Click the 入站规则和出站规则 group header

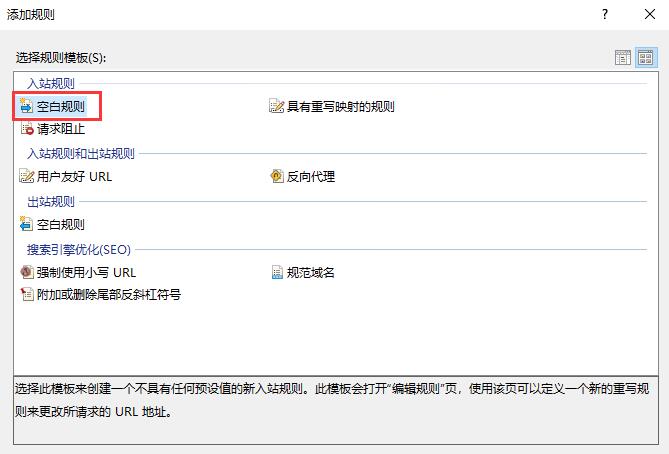pyautogui.click(x=81, y=153)
